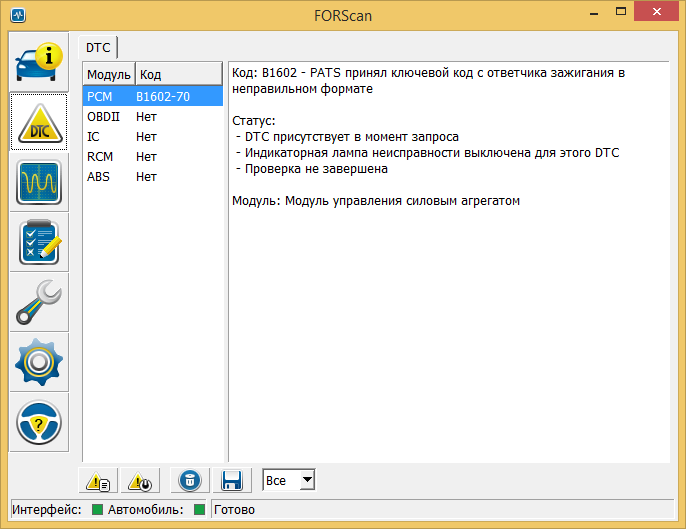Screen dimensions: 686x529
Task: Open the tests checklist section
Action: [39, 242]
